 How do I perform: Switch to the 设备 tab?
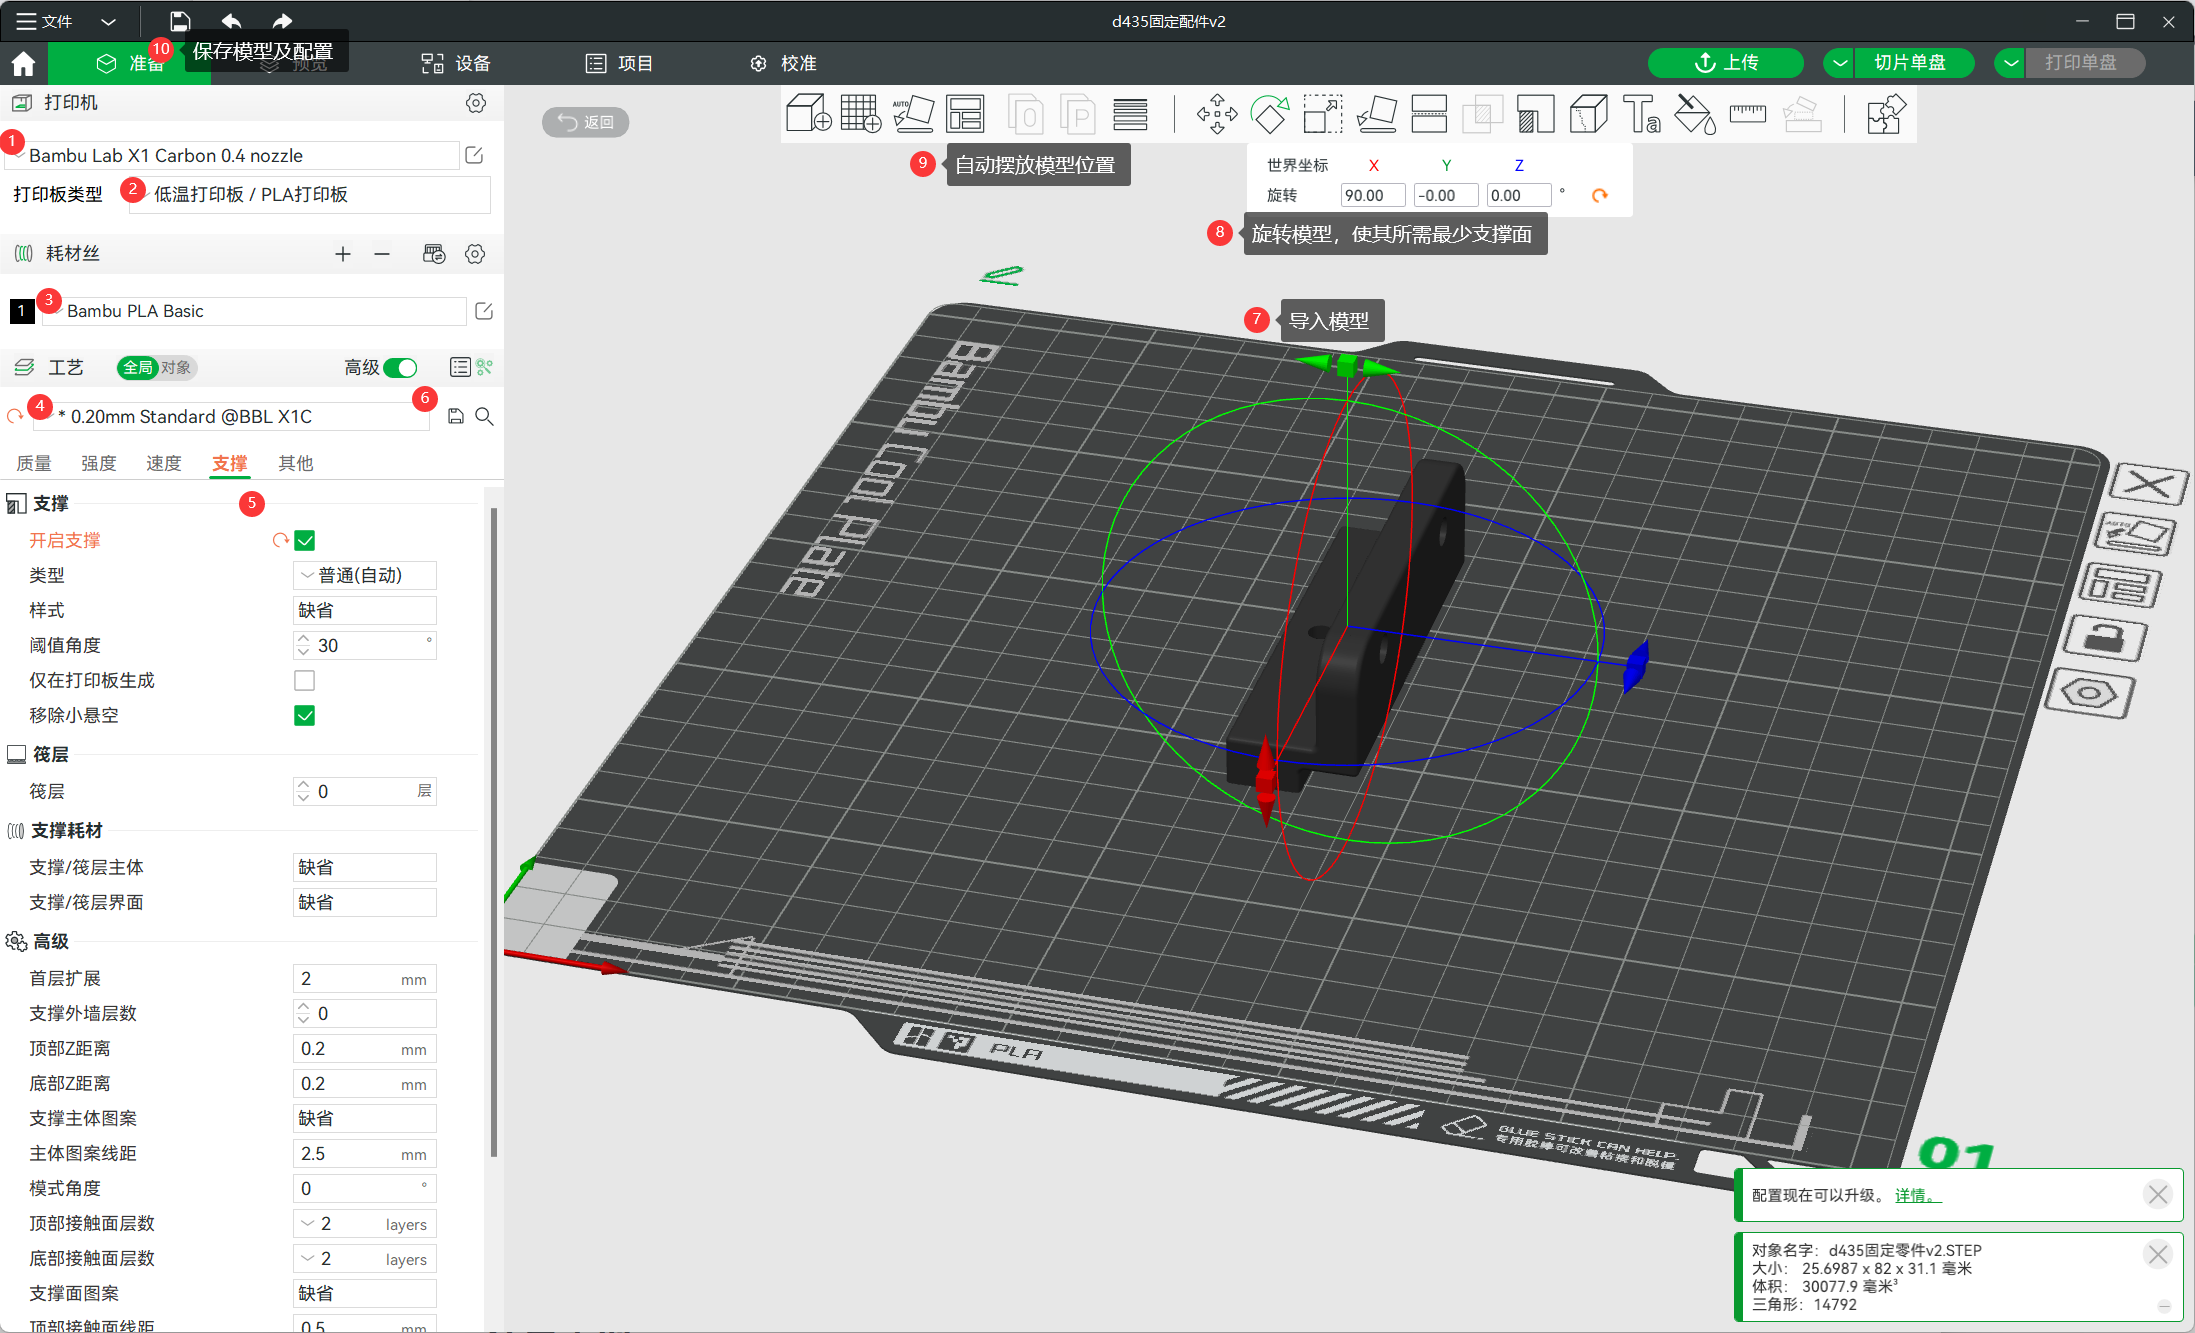coord(456,64)
